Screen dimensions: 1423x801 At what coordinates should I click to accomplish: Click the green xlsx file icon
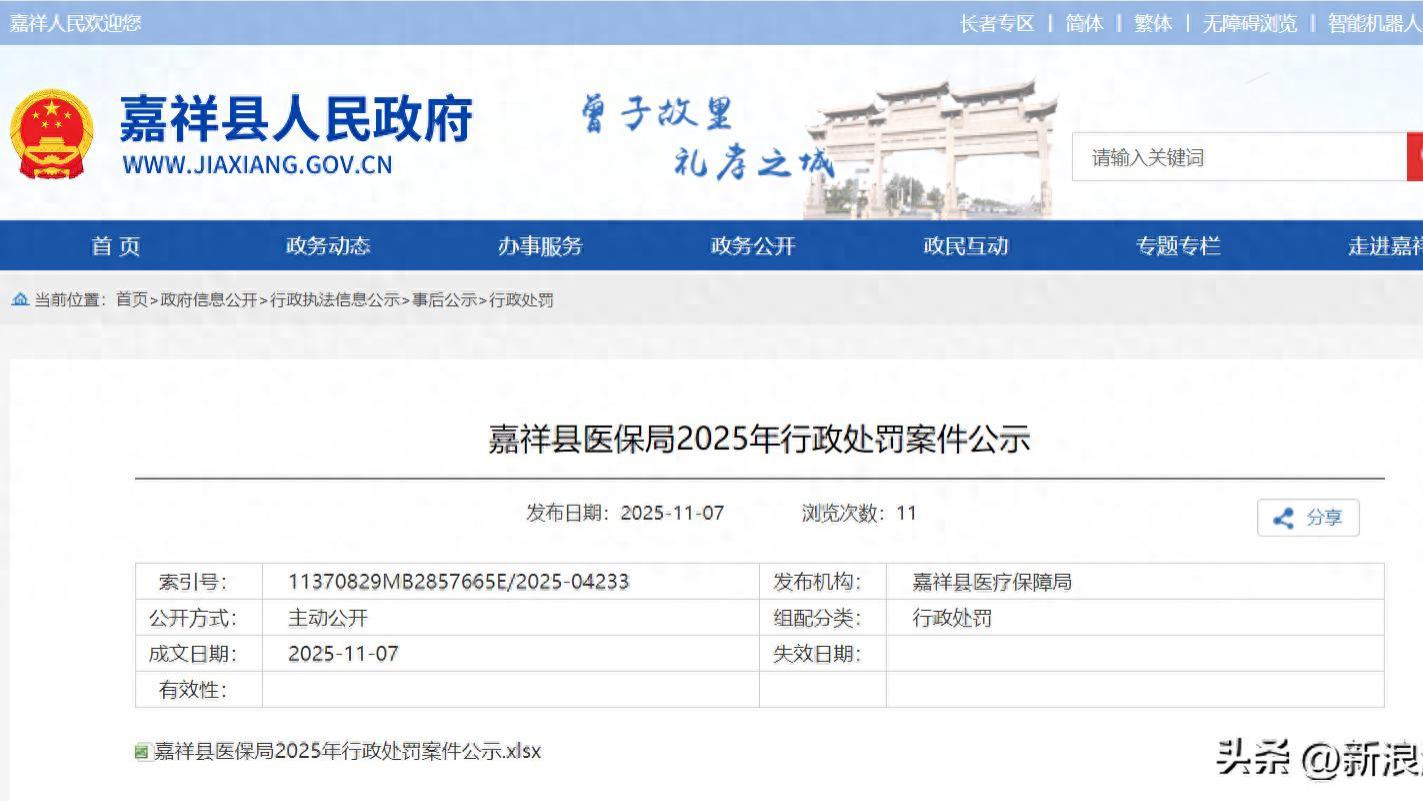click(x=144, y=751)
